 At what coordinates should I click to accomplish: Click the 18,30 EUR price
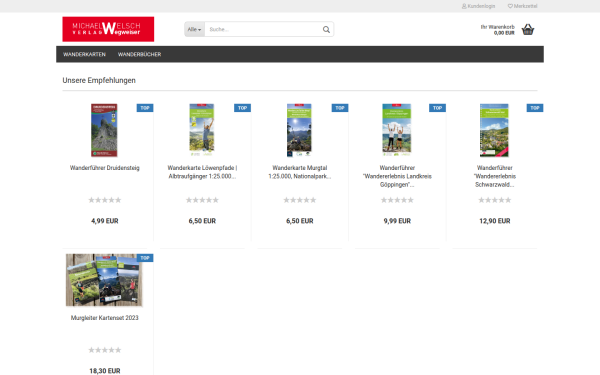[104, 371]
